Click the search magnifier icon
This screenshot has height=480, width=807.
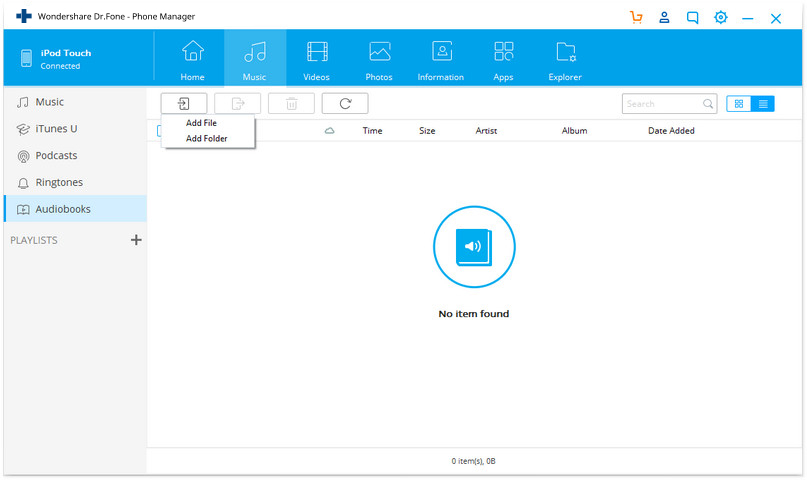[708, 104]
